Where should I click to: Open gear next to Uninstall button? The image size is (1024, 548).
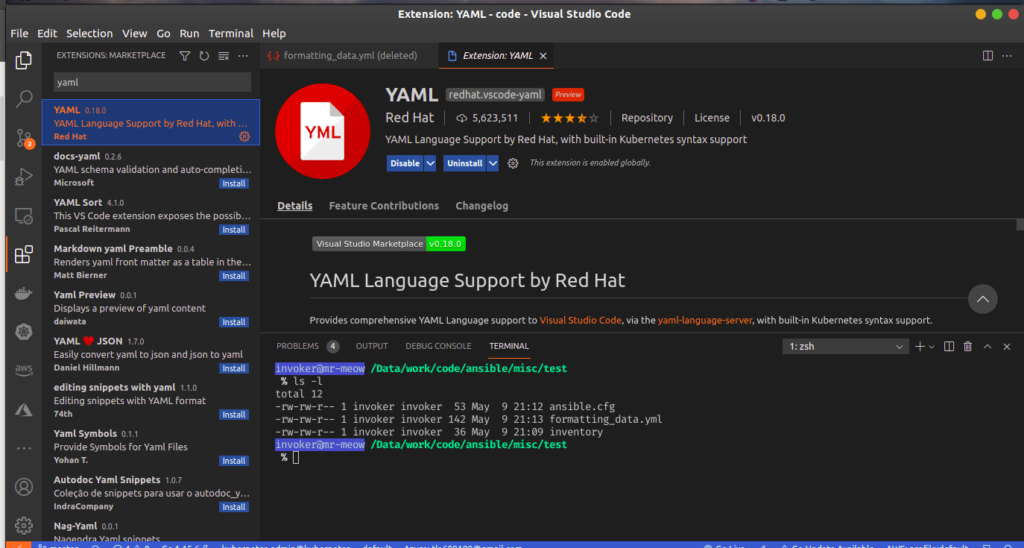click(513, 163)
